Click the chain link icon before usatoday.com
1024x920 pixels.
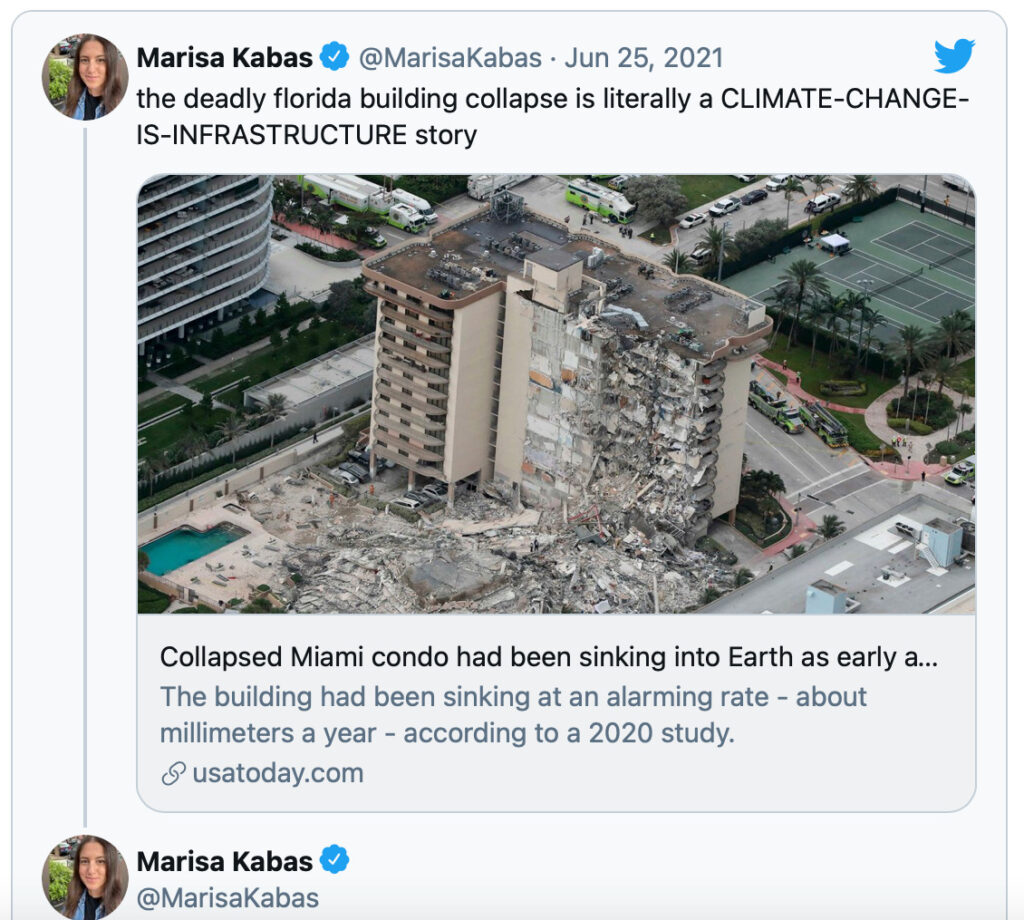(x=173, y=774)
